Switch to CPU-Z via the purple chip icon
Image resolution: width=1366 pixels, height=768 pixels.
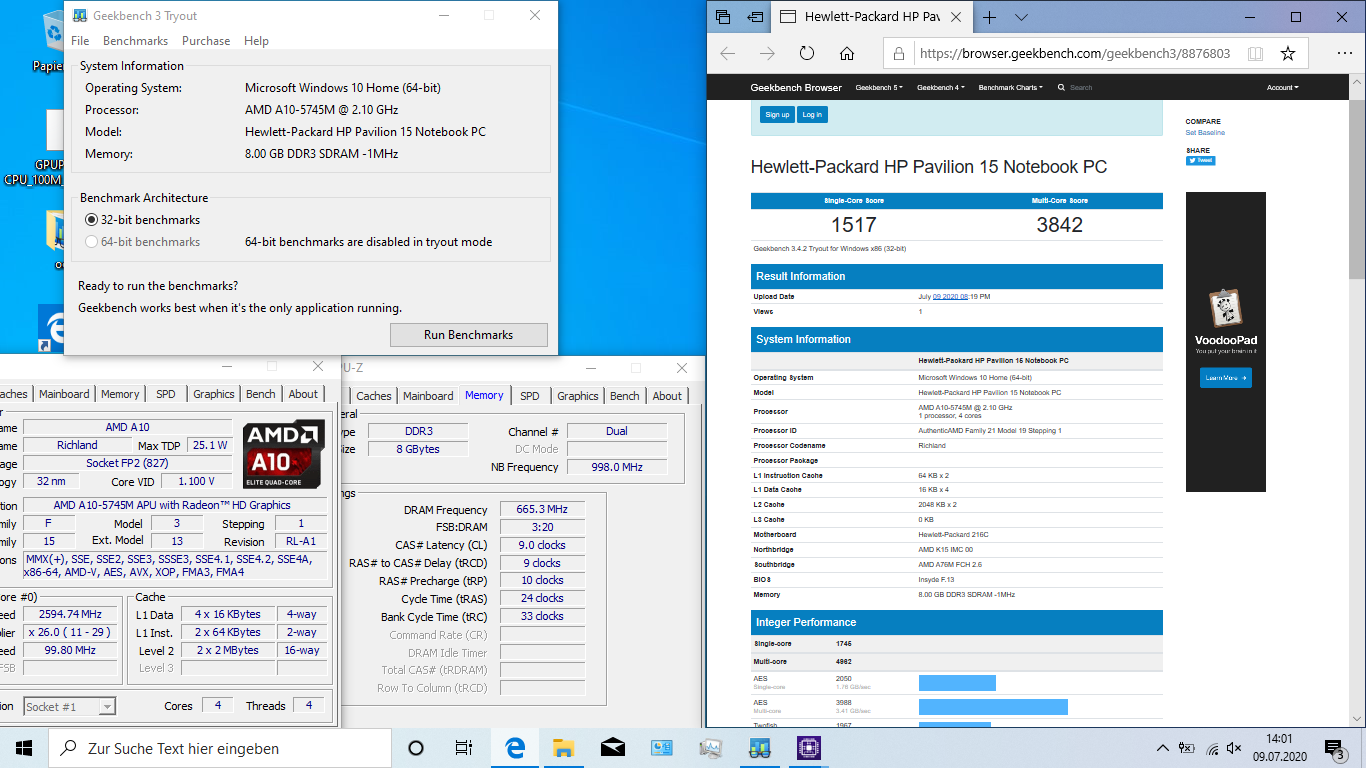(809, 748)
